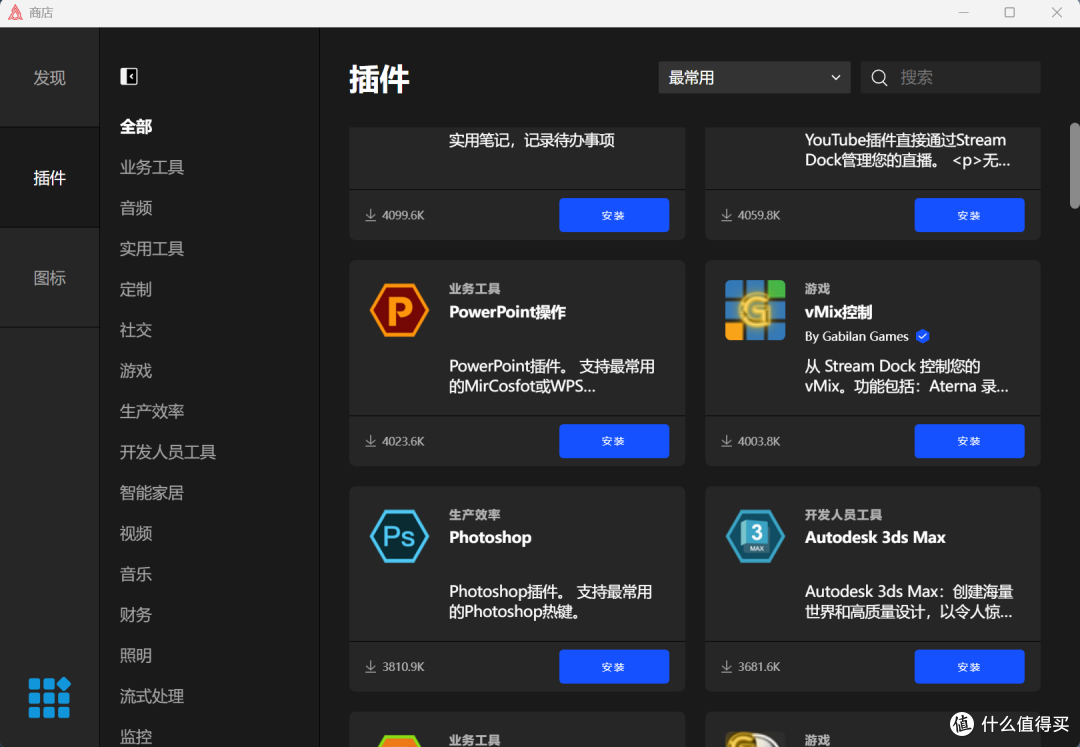Screen dimensions: 1080x747
Task: Select the 实用工具 category
Action: click(x=152, y=249)
